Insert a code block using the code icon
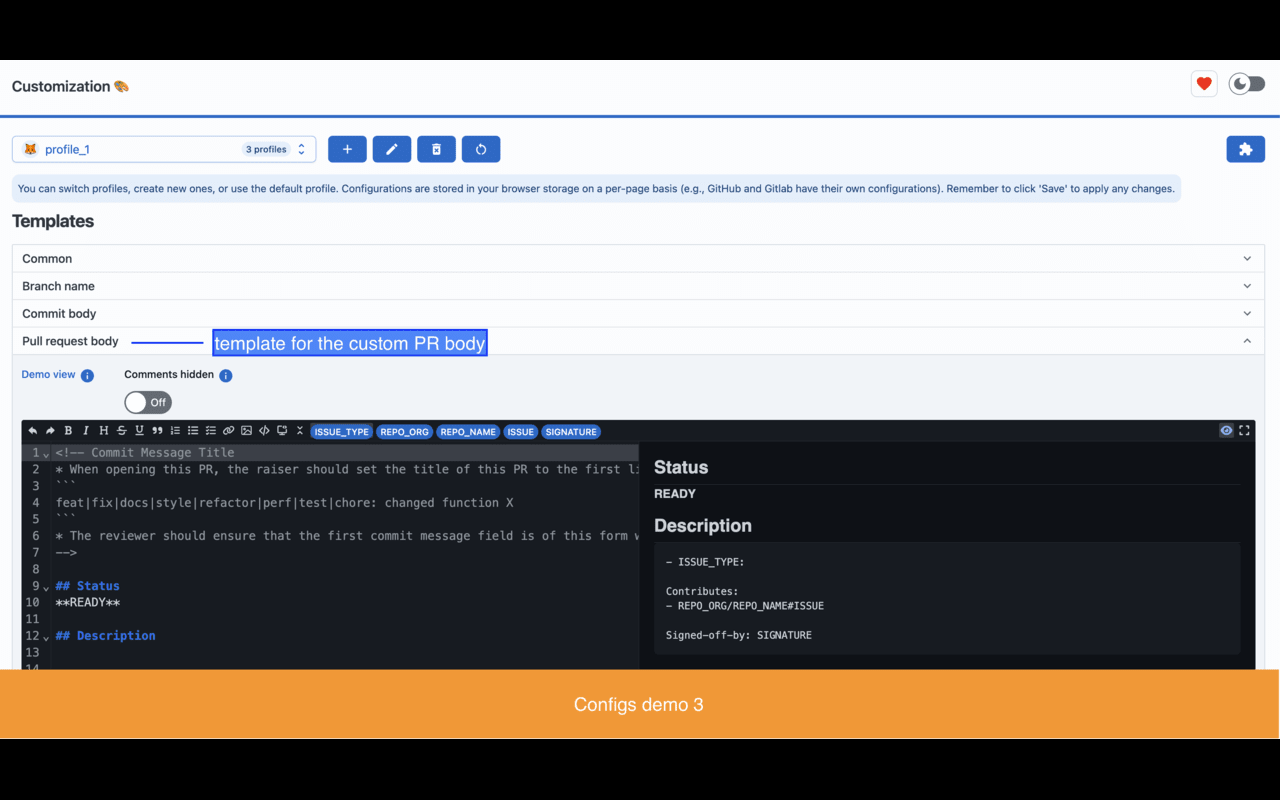 click(x=264, y=430)
